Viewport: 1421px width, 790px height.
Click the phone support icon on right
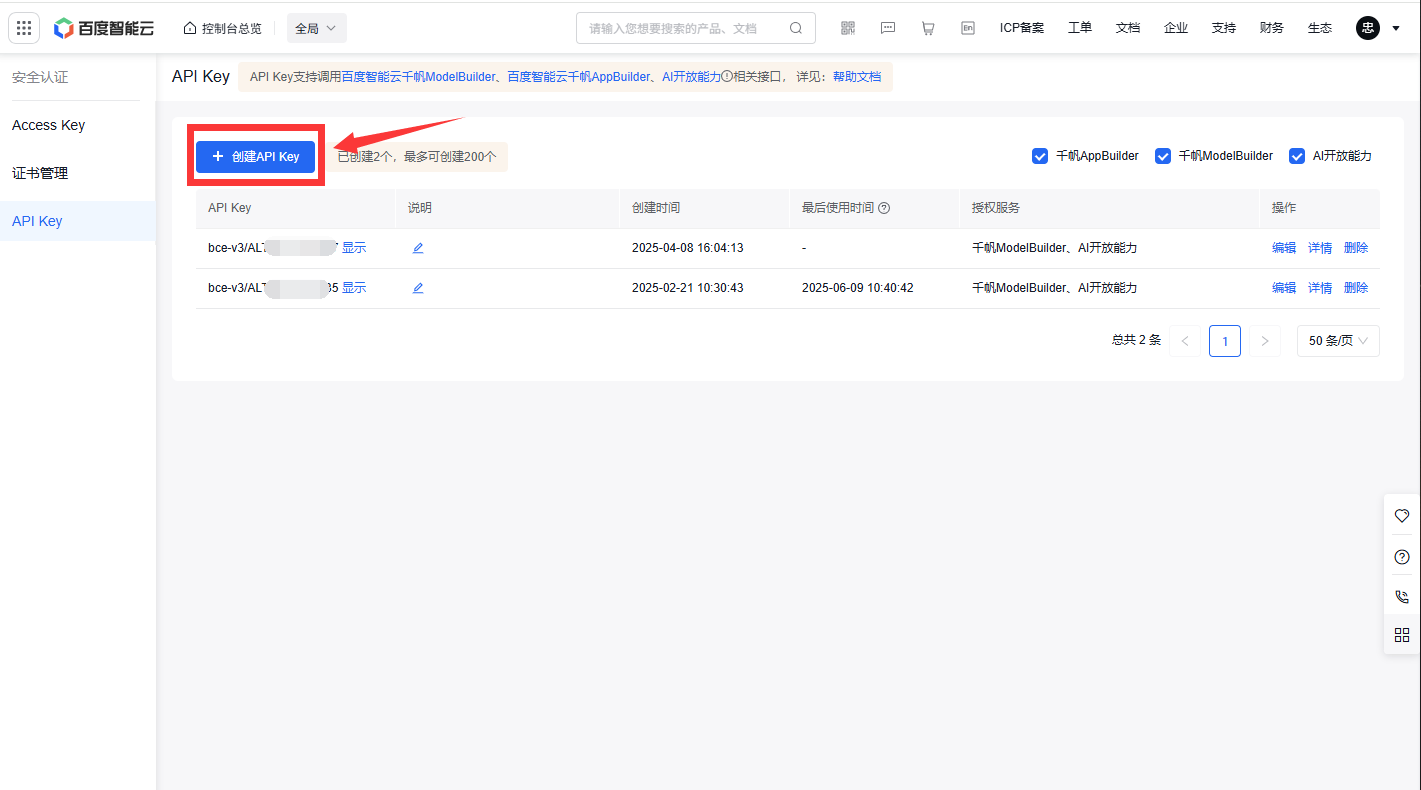1402,597
